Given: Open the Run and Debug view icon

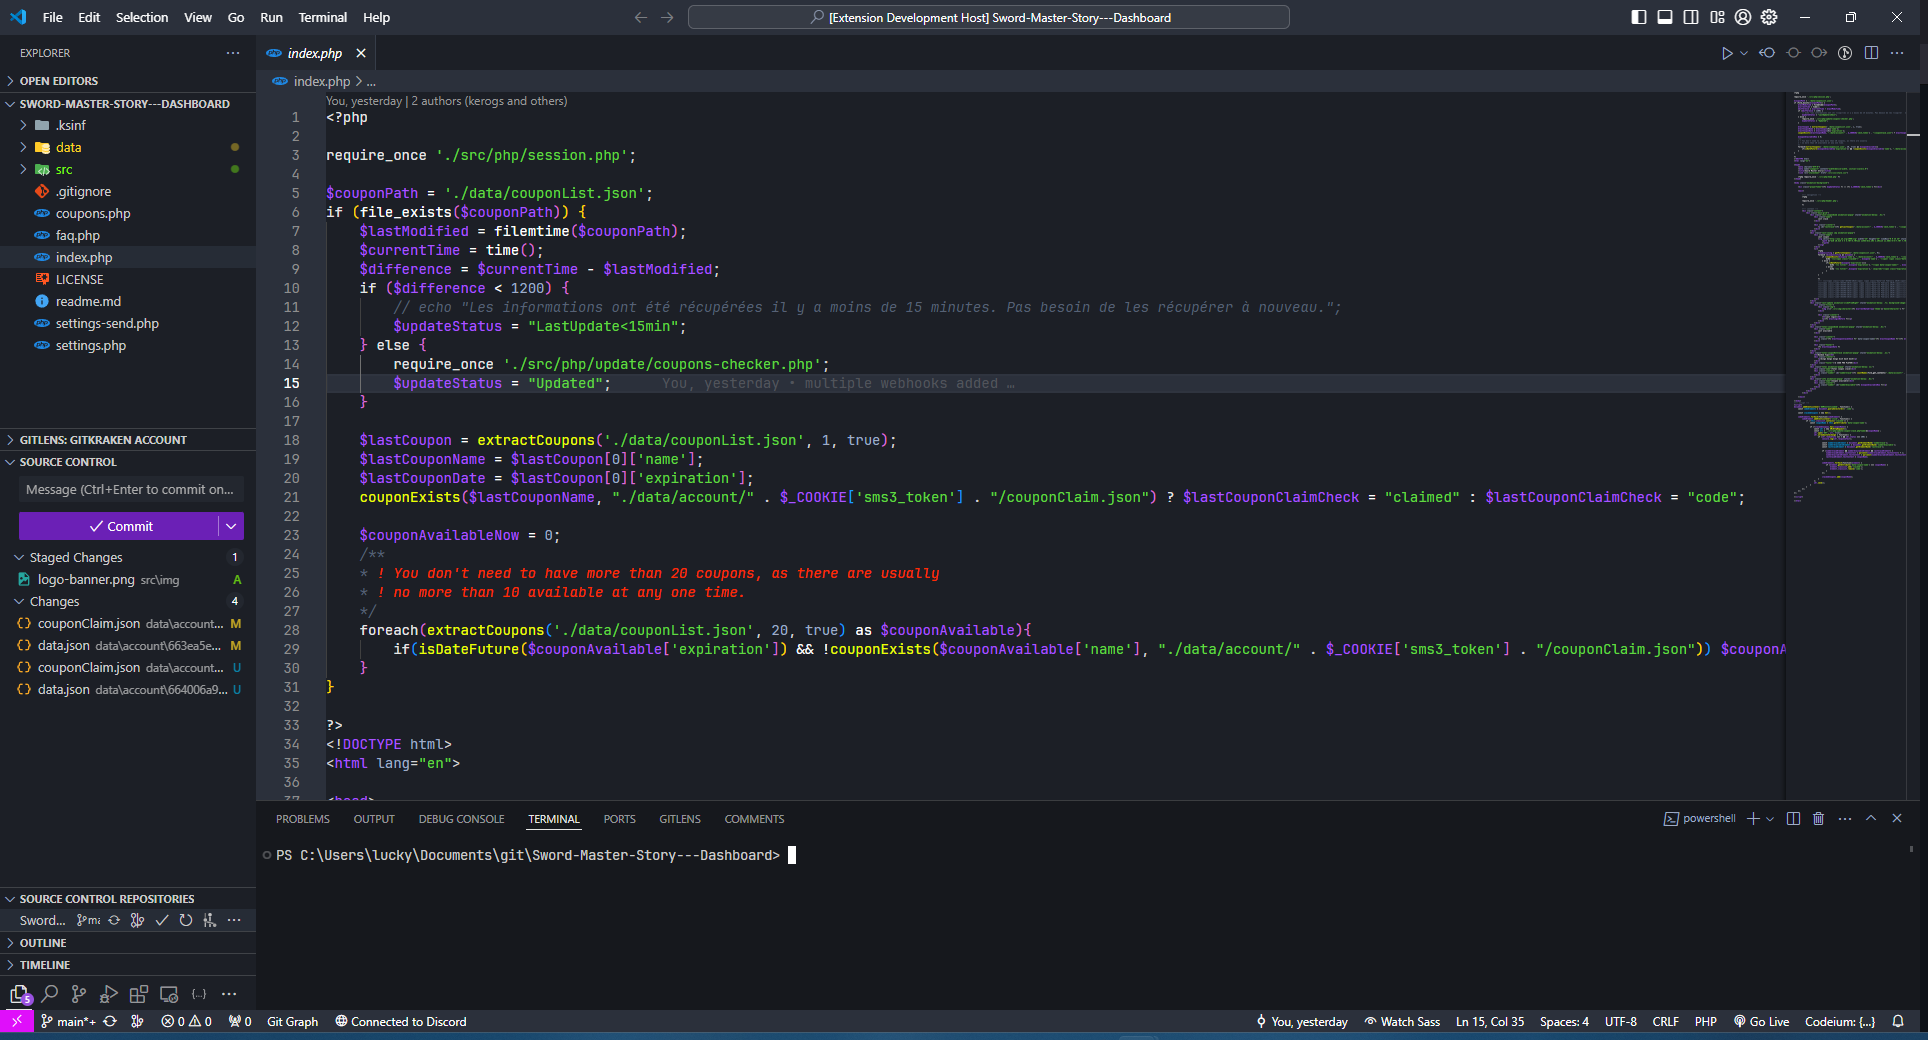Looking at the screenshot, I should (x=109, y=994).
